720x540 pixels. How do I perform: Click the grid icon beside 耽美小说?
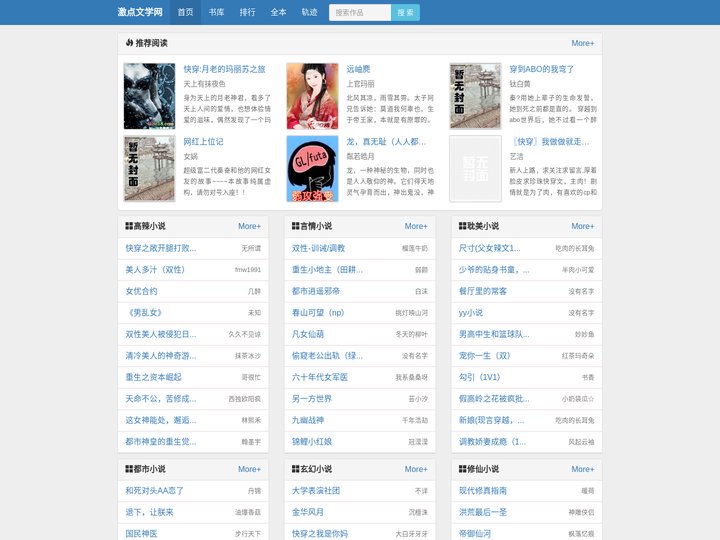pos(462,226)
